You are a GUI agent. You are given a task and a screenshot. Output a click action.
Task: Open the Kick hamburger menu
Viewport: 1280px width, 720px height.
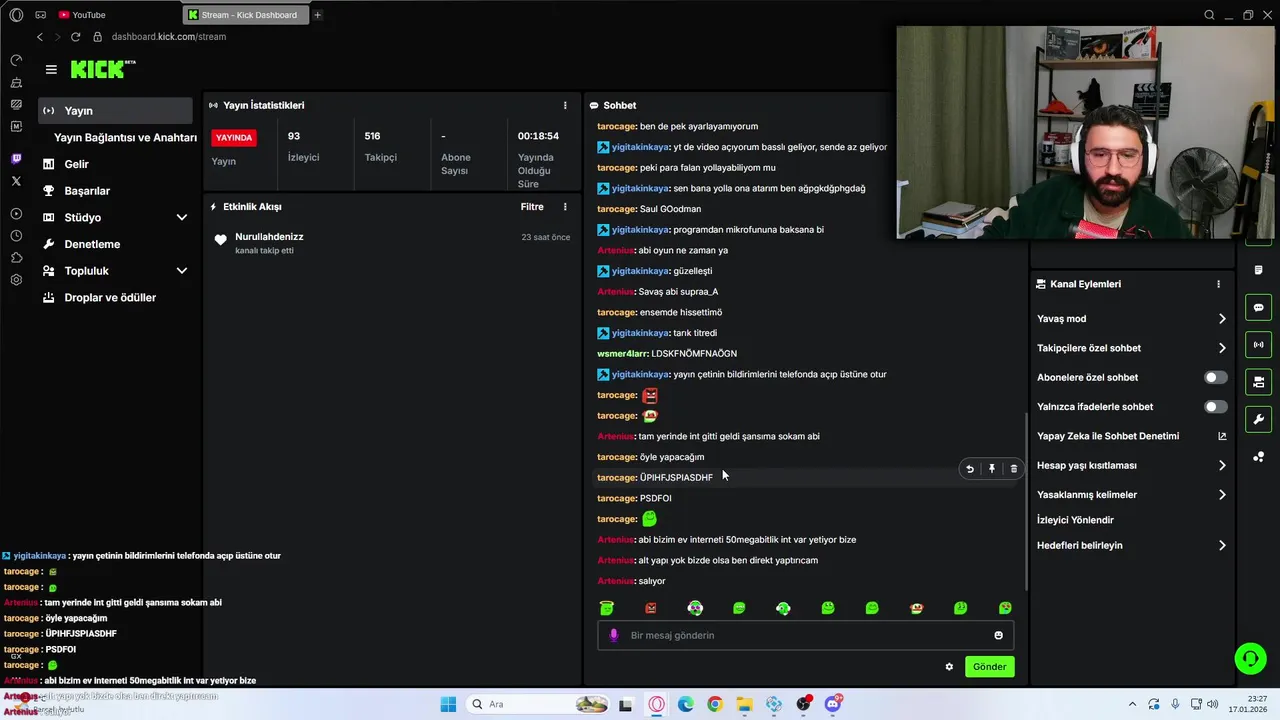(x=51, y=69)
